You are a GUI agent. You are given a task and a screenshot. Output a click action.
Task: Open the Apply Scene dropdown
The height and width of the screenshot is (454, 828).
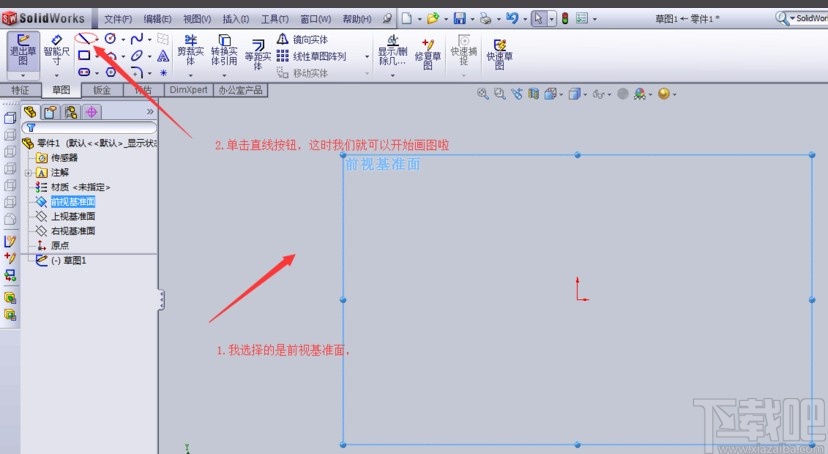(666, 94)
